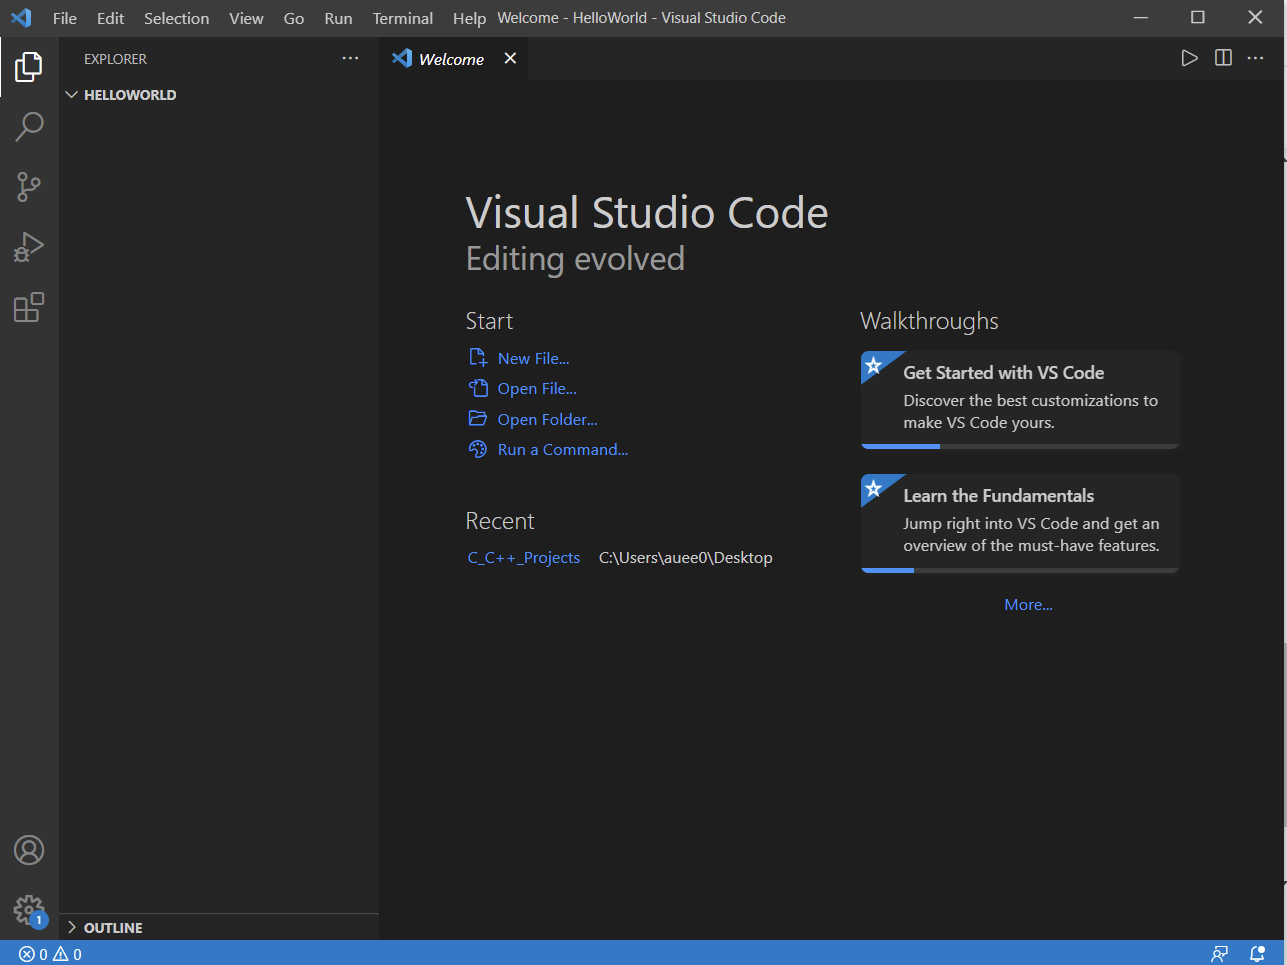This screenshot has width=1287, height=965.
Task: Click the More... walkthroughs link
Action: tap(1028, 604)
